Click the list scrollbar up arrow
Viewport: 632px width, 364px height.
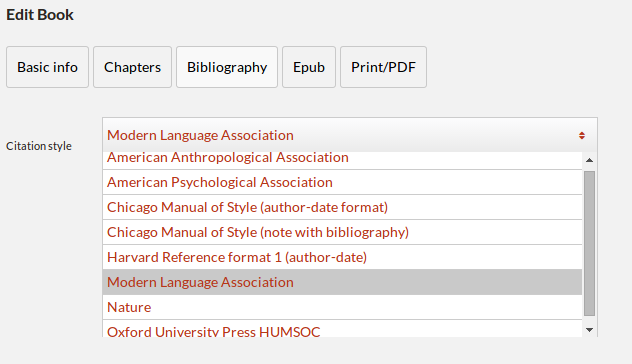tap(589, 160)
